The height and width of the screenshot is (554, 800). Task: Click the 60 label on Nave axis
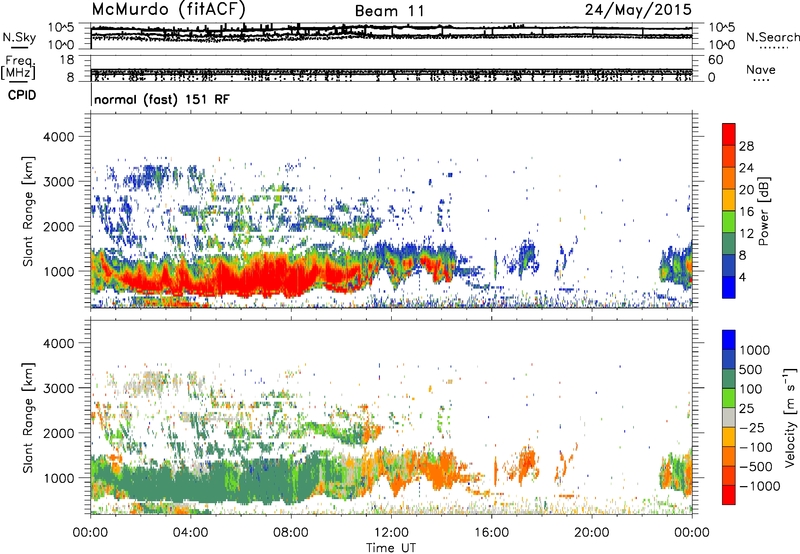click(715, 60)
